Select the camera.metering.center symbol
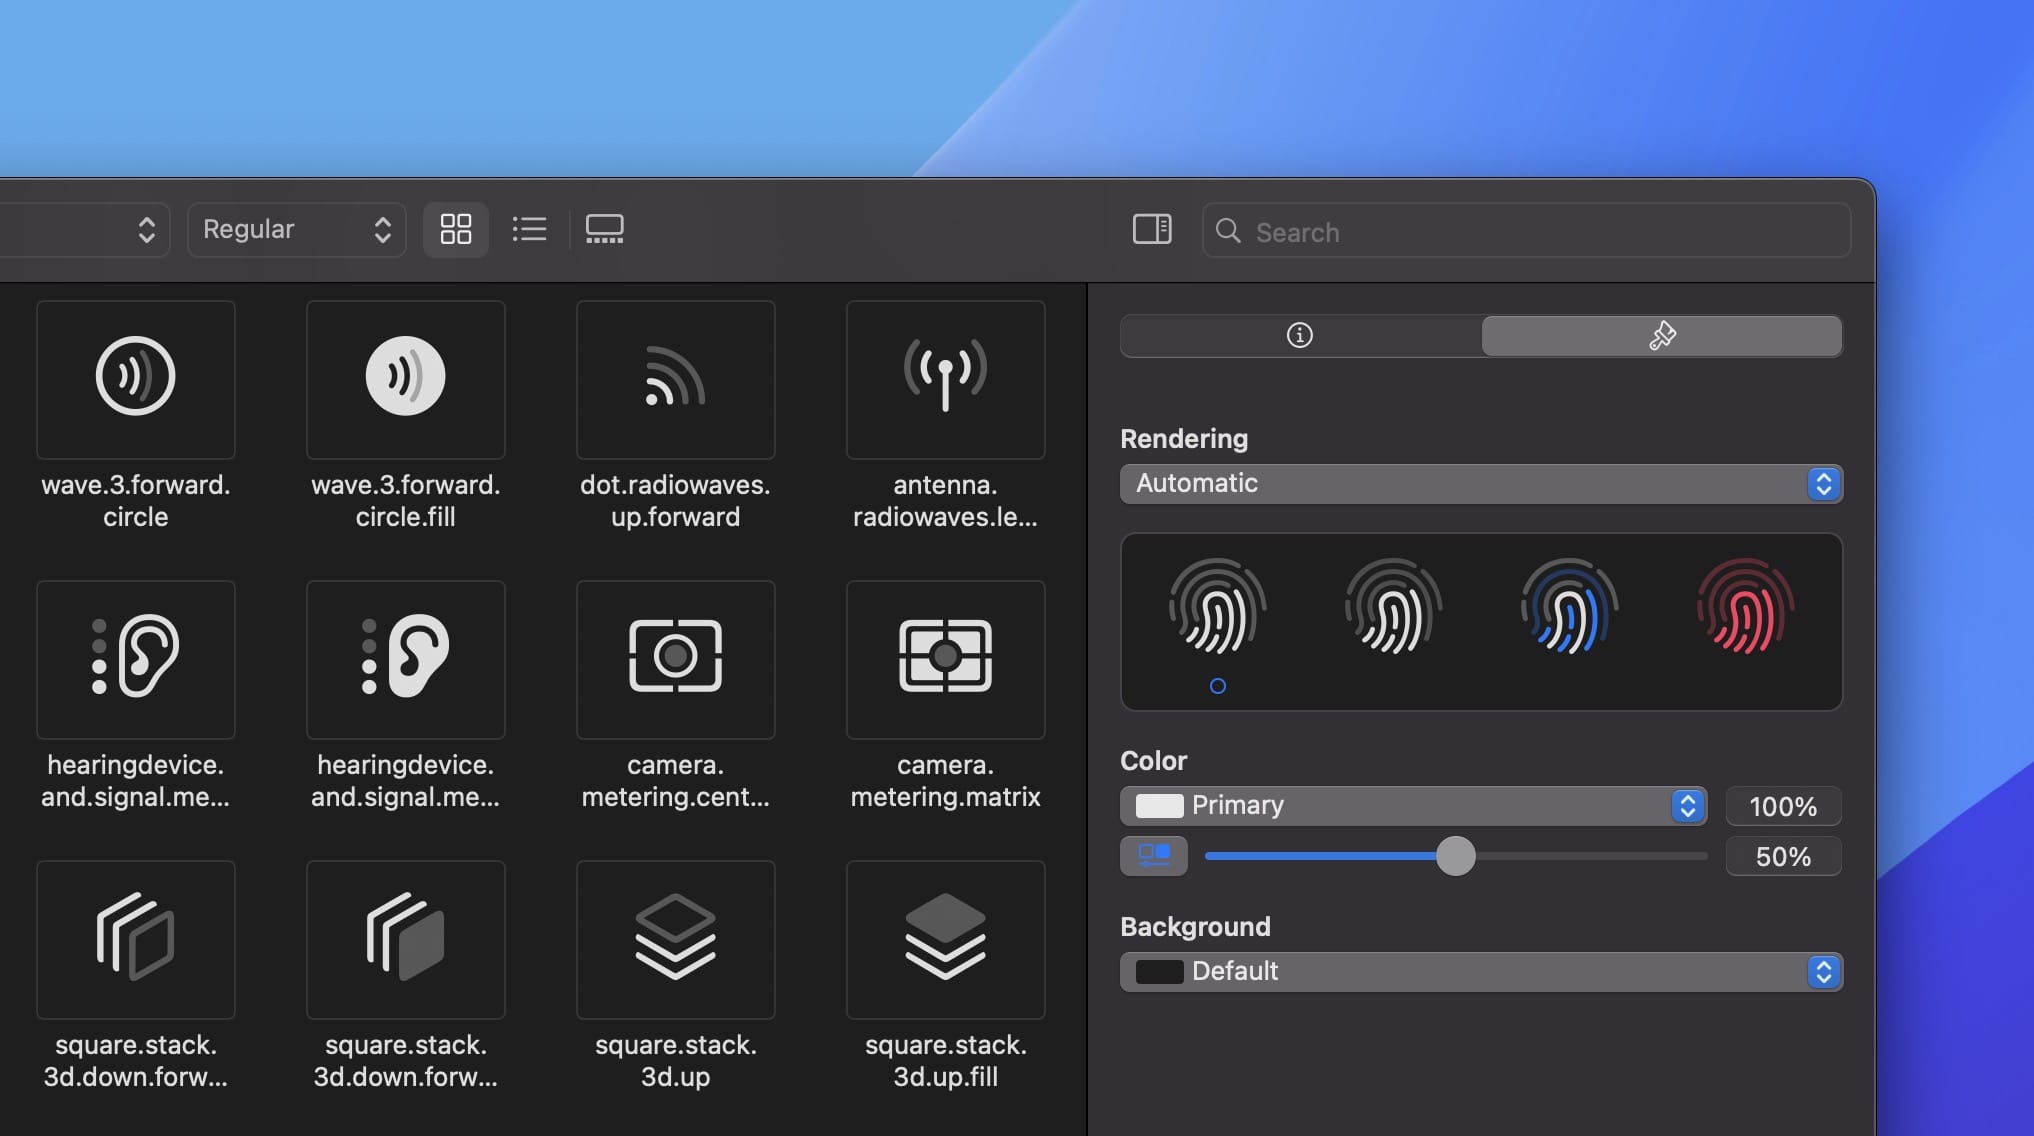Image resolution: width=2034 pixels, height=1136 pixels. [676, 660]
